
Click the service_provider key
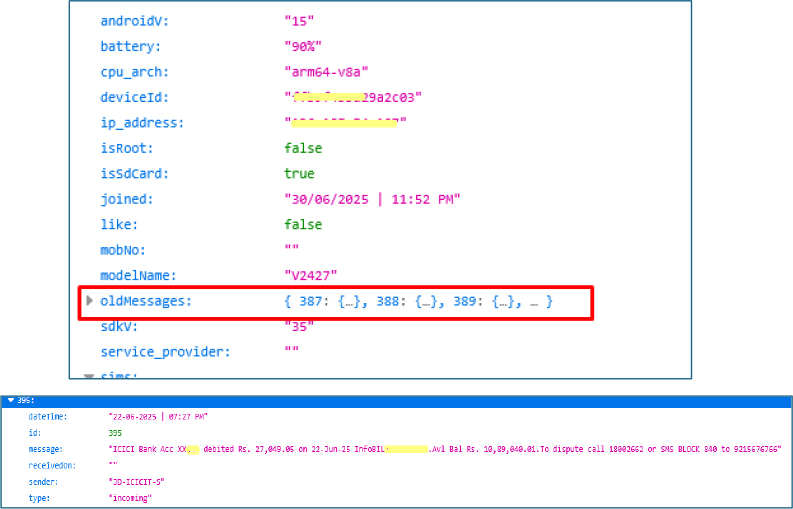pos(165,352)
